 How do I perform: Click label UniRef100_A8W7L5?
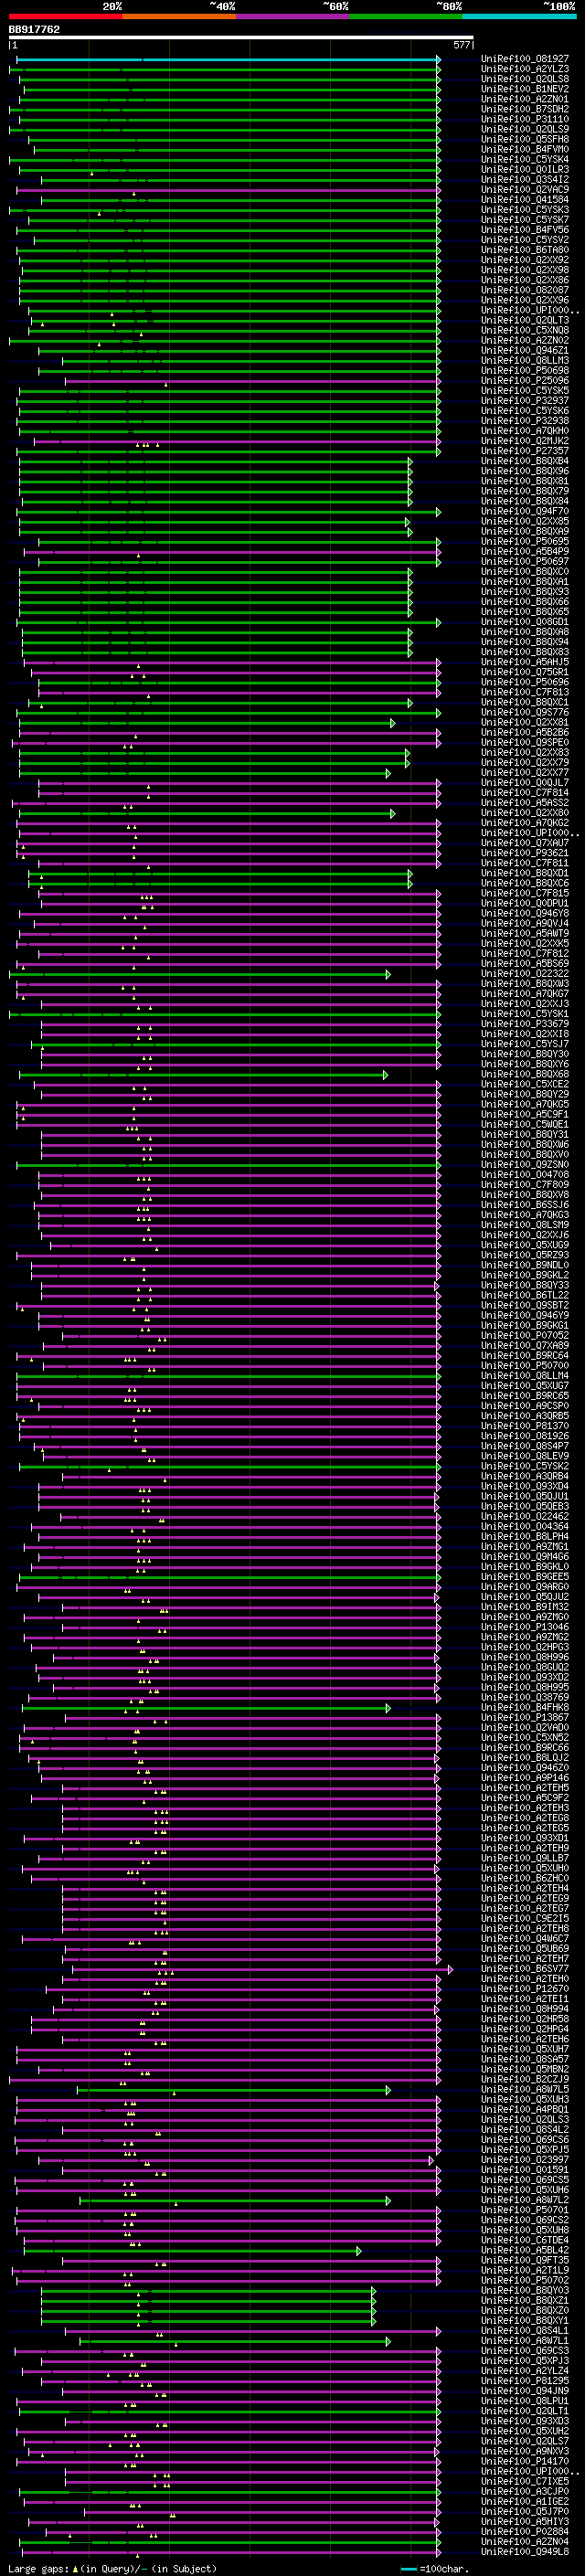(x=525, y=2090)
